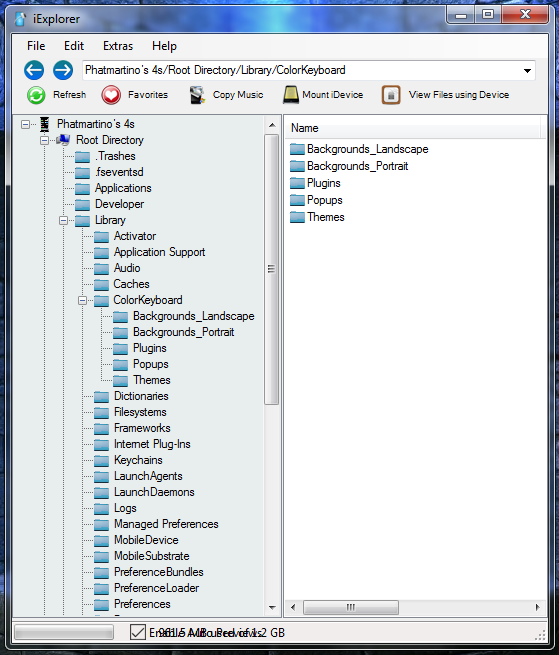Click the Mount iDevice drive icon
Viewport: 559px width, 655px height.
point(291,95)
